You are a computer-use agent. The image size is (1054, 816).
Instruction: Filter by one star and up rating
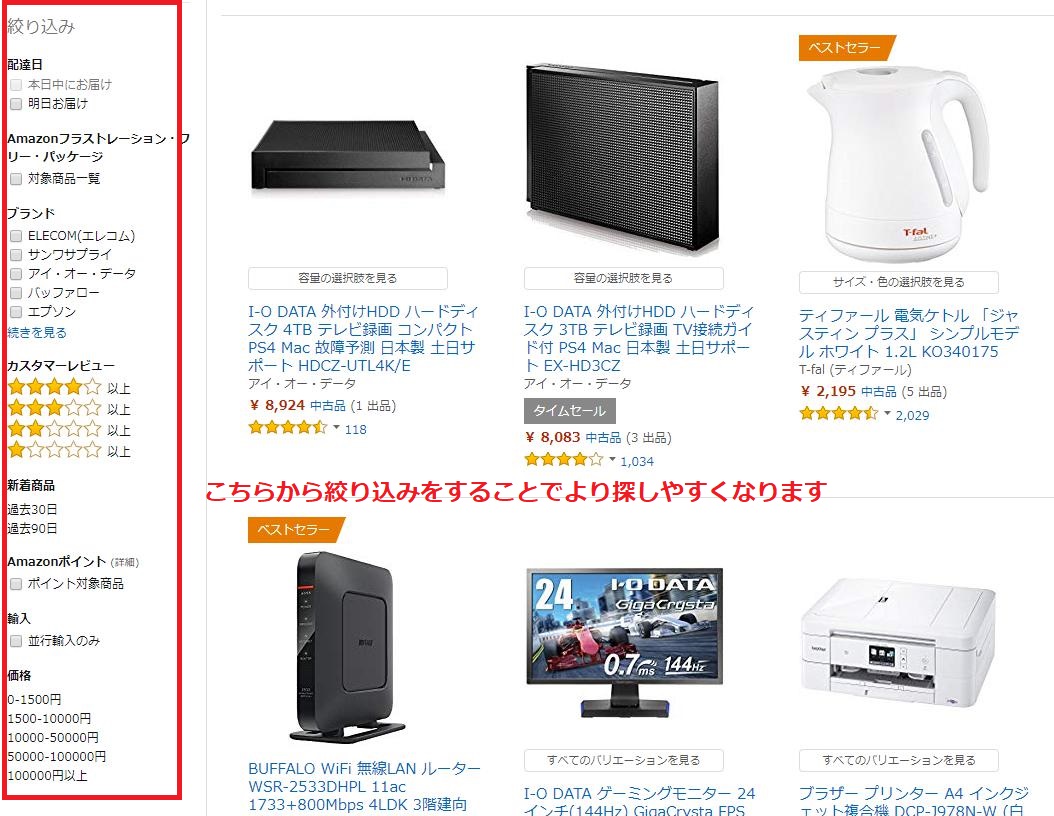coord(69,450)
